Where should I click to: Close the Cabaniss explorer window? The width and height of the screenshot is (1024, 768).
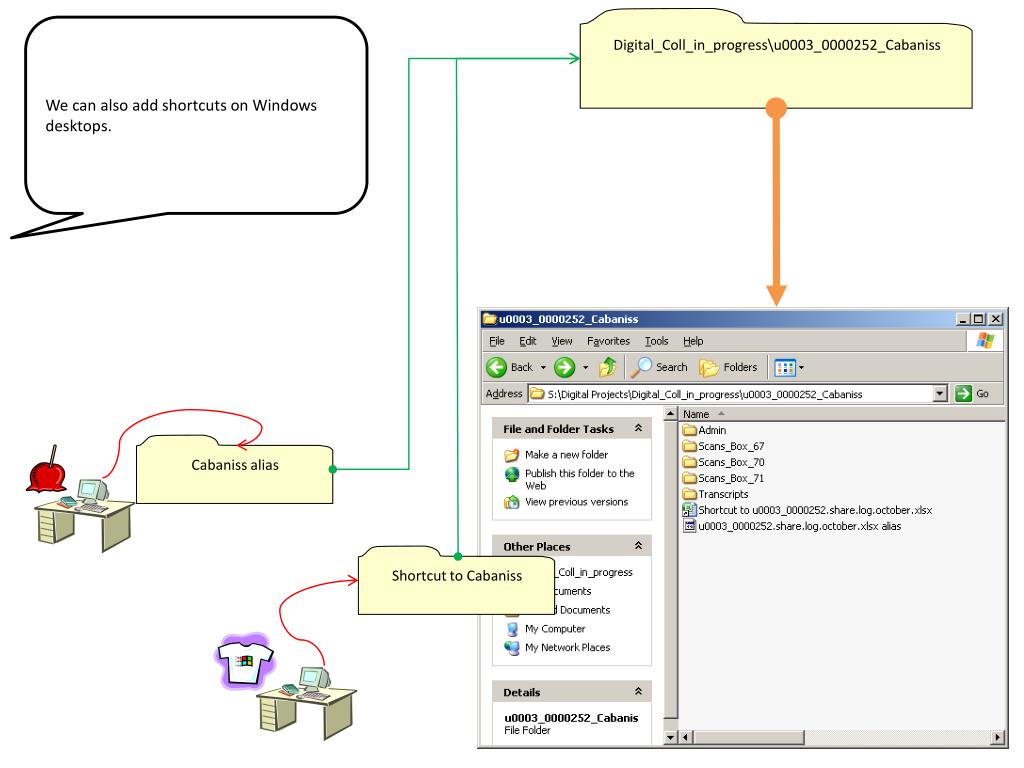pyautogui.click(x=995, y=319)
